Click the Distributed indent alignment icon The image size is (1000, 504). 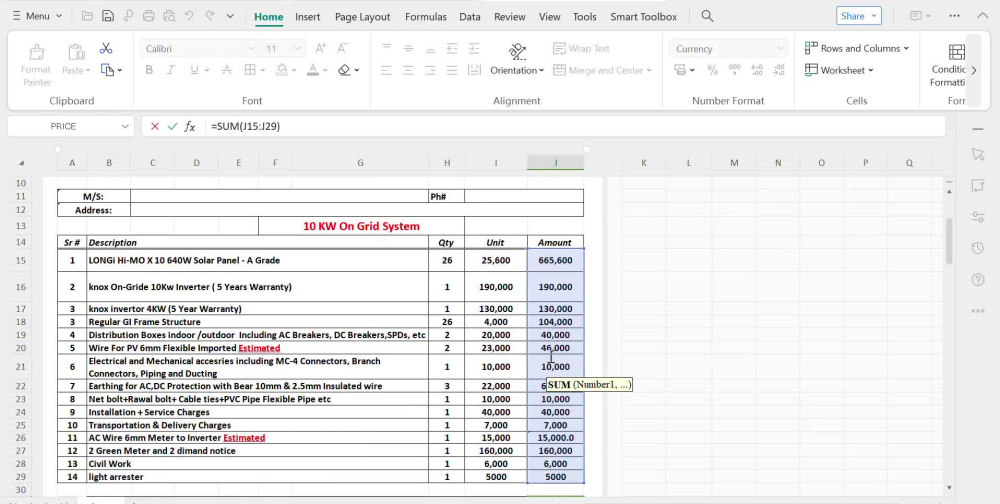pyautogui.click(x=474, y=70)
